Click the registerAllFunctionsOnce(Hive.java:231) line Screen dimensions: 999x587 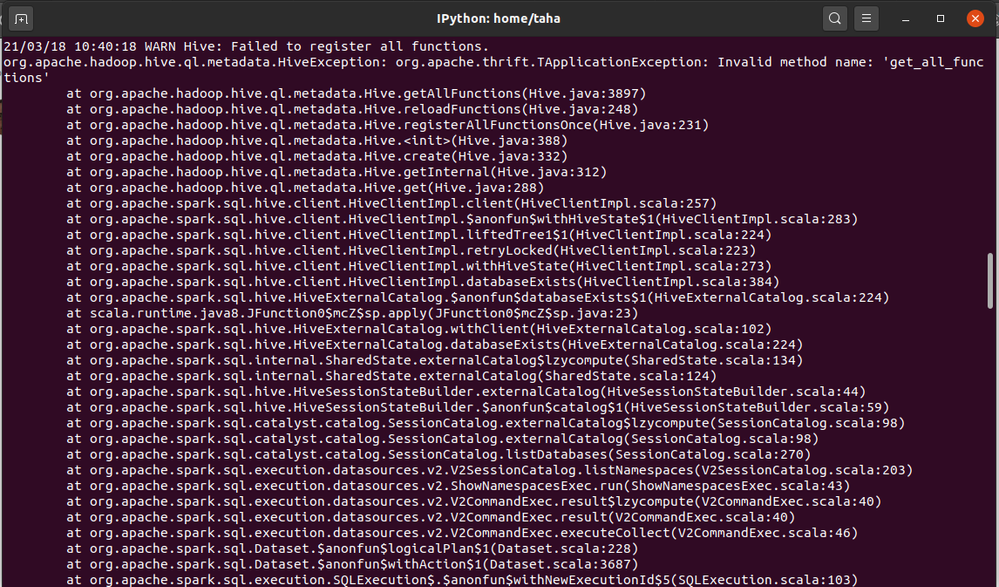pyautogui.click(x=387, y=125)
